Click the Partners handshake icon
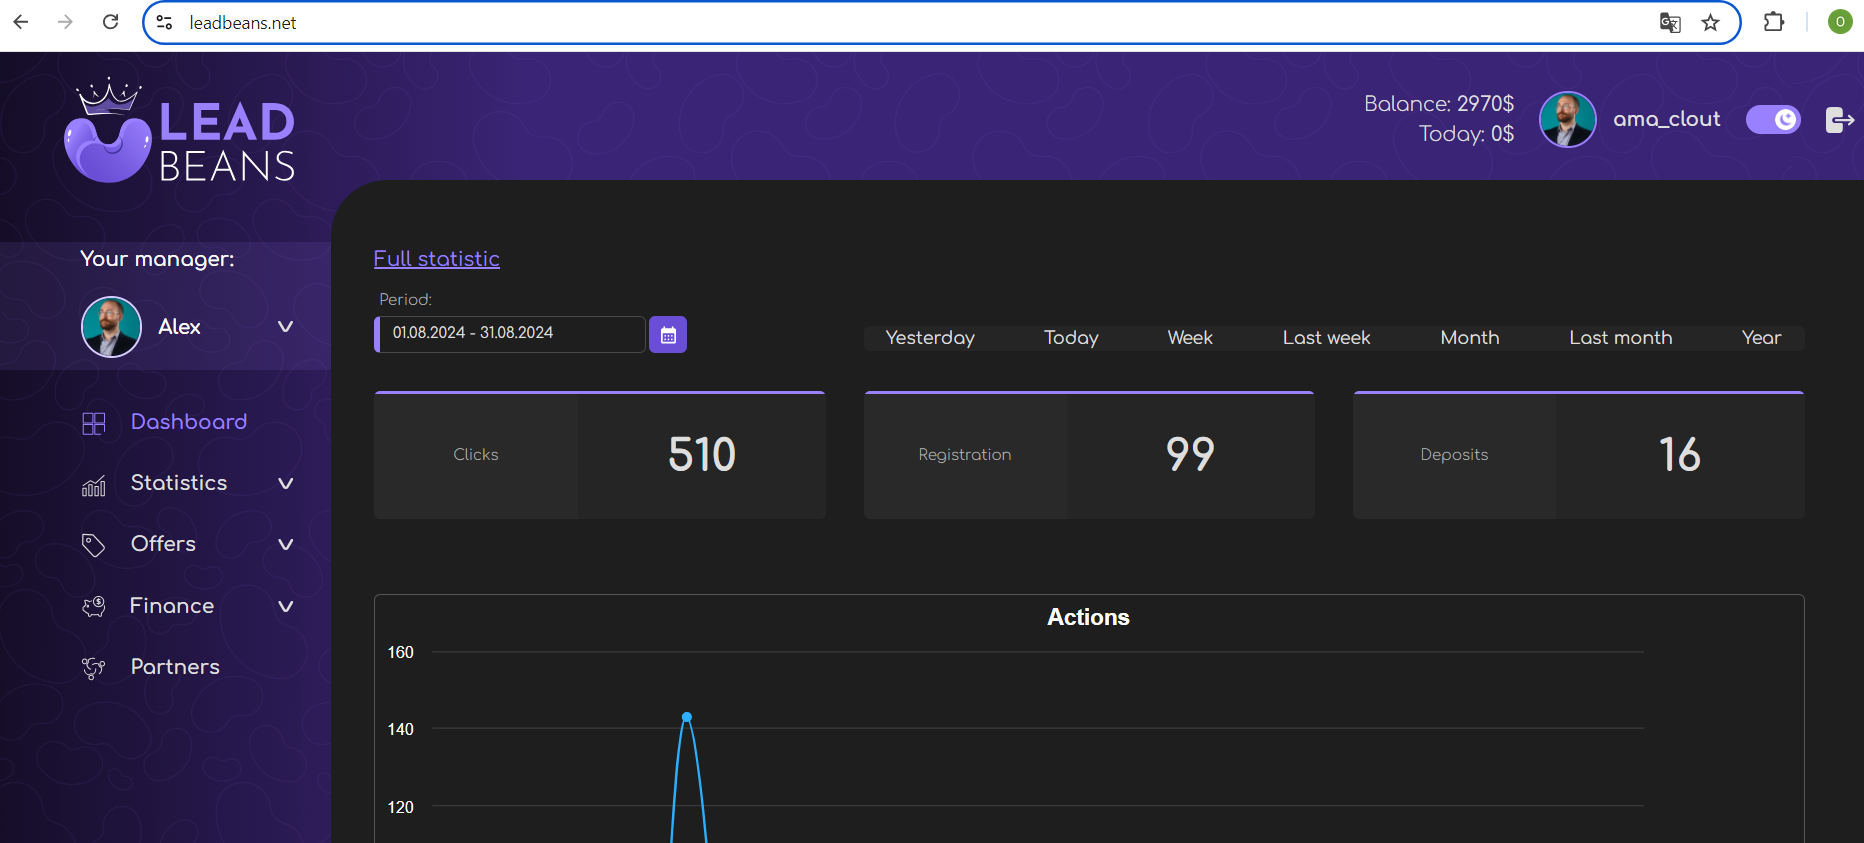This screenshot has width=1864, height=843. click(x=93, y=668)
